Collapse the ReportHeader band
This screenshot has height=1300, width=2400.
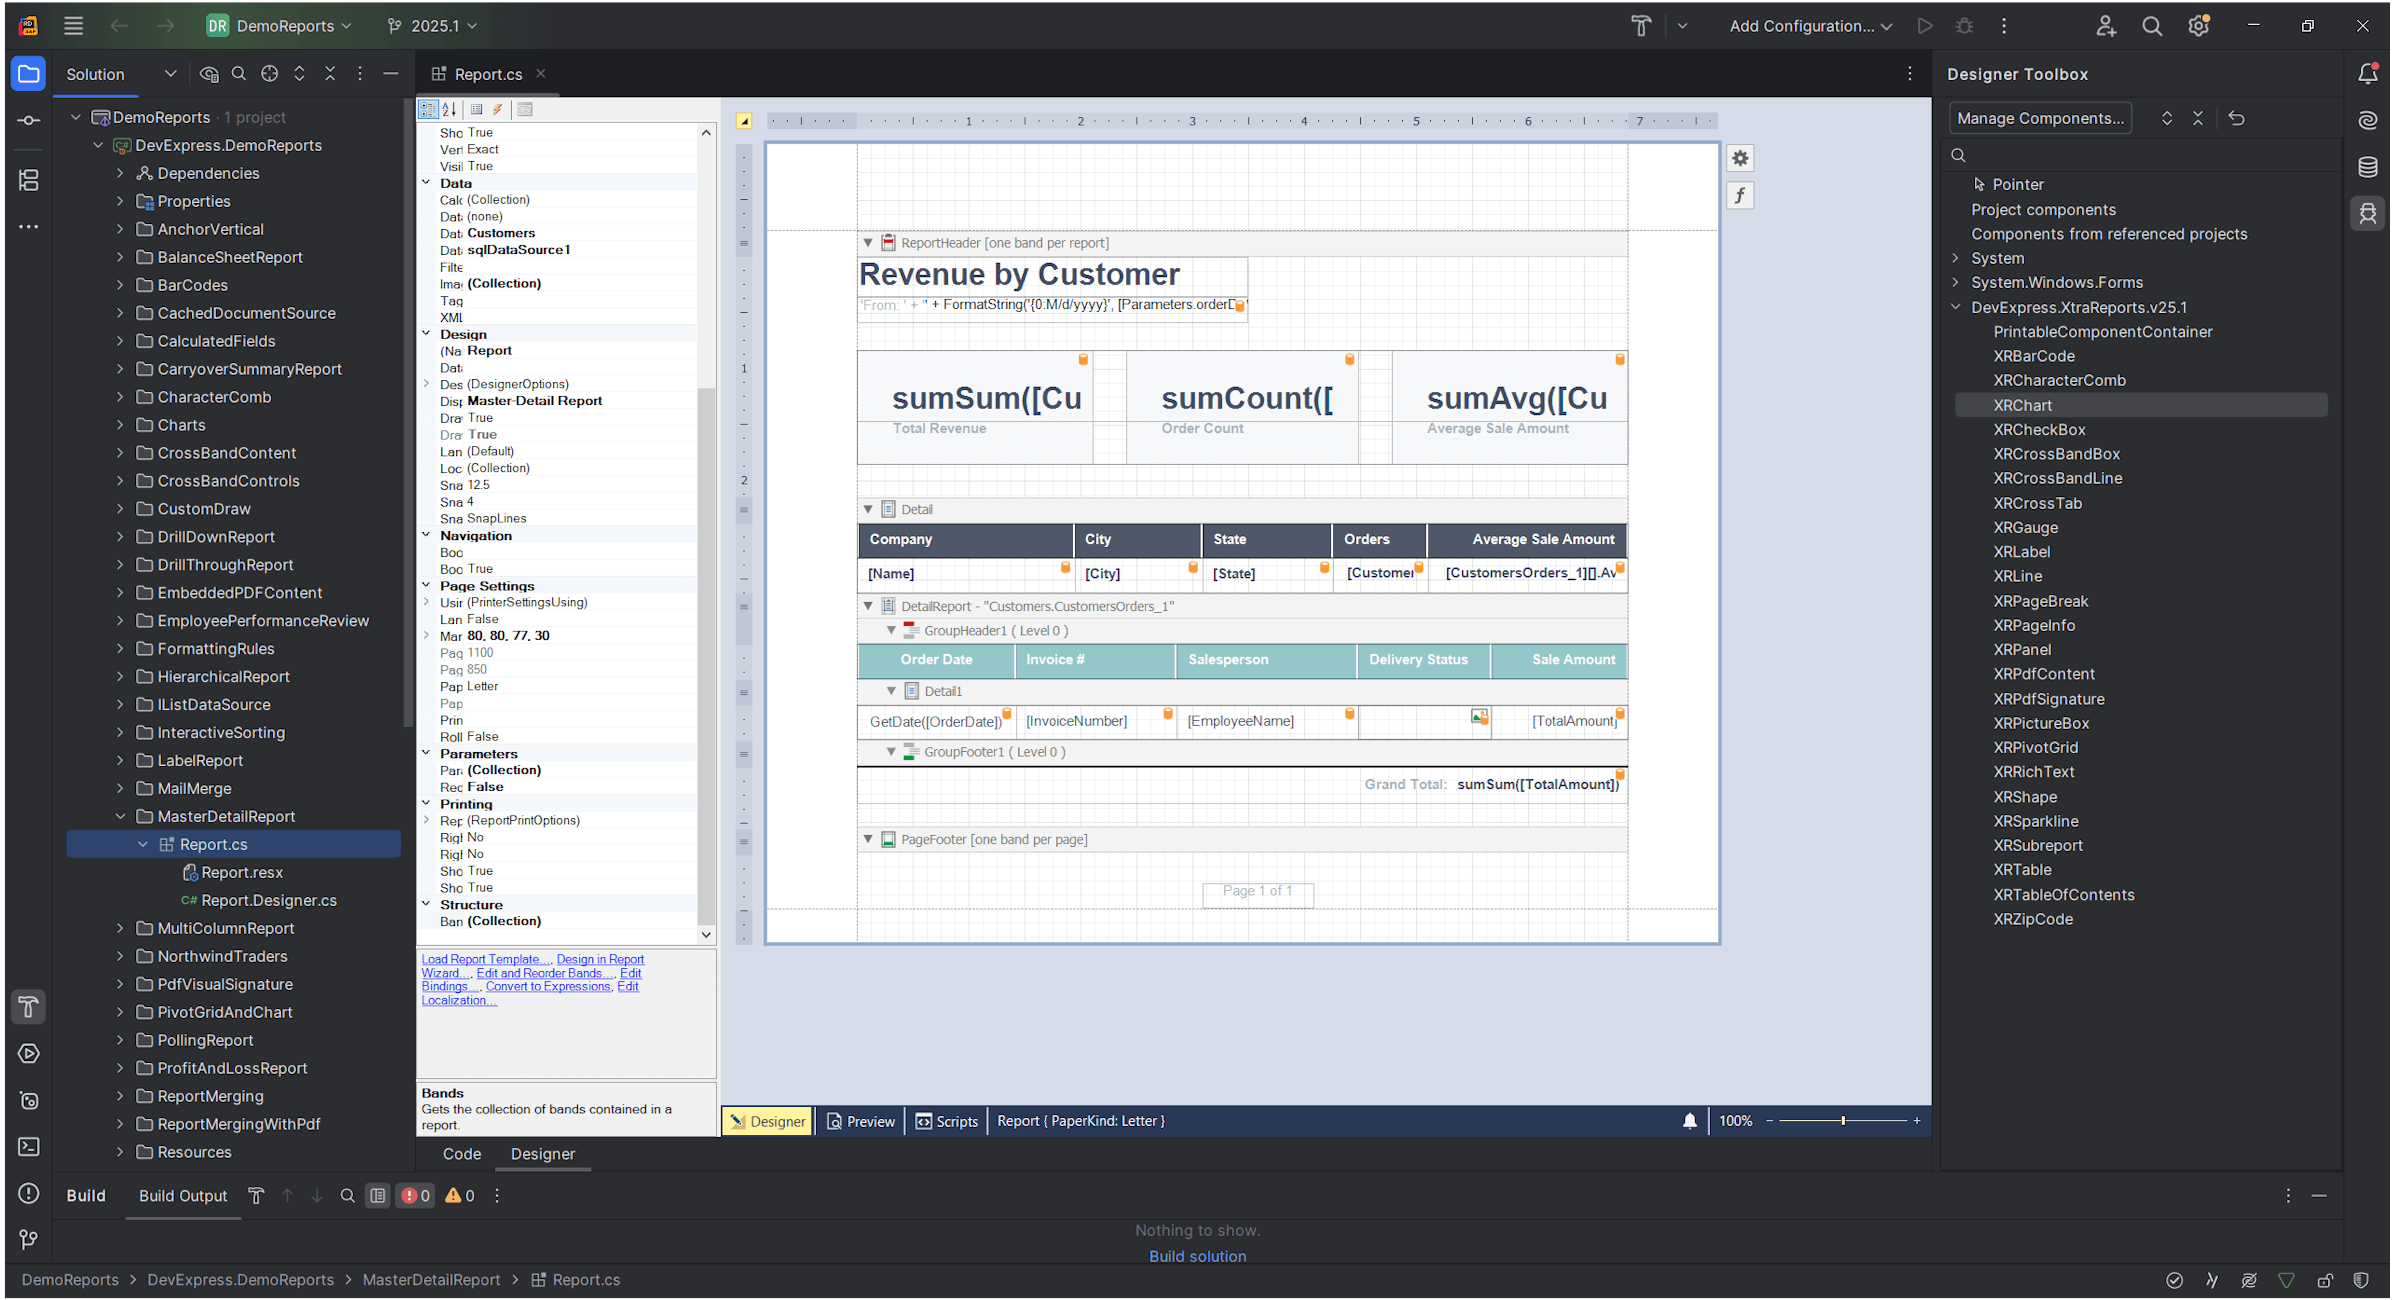coord(868,242)
